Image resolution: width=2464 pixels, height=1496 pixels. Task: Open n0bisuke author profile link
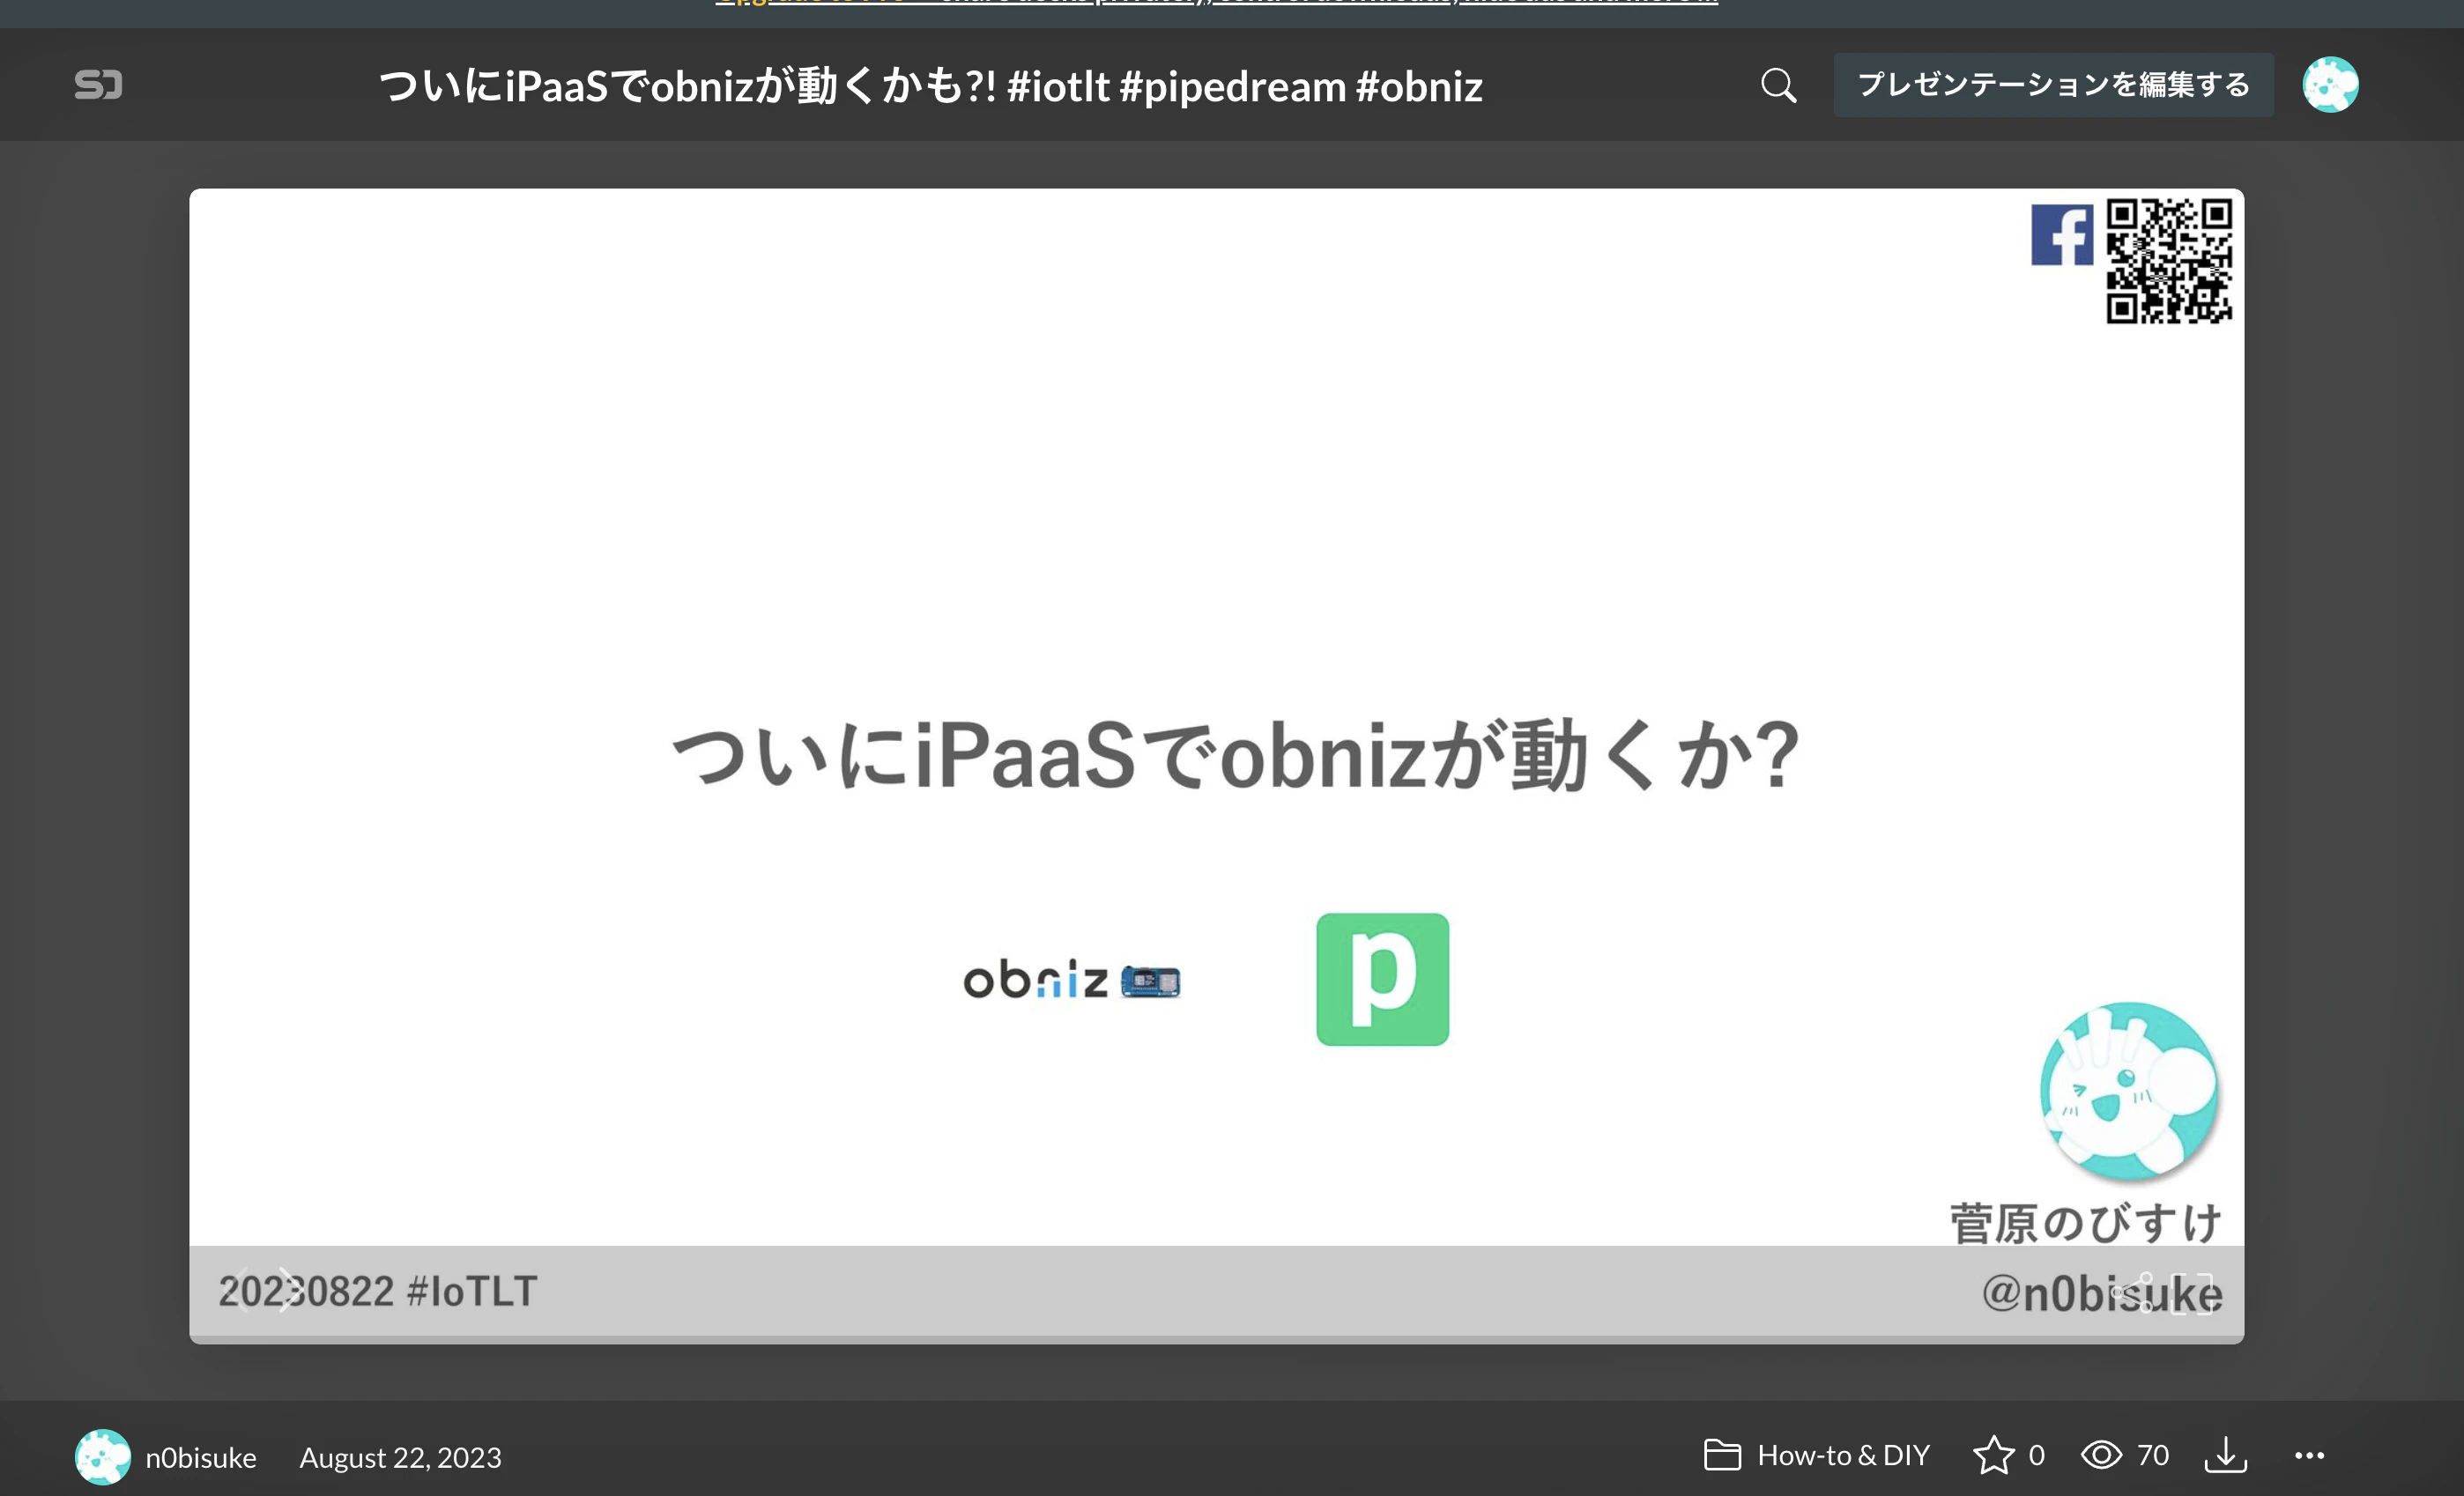click(201, 1457)
